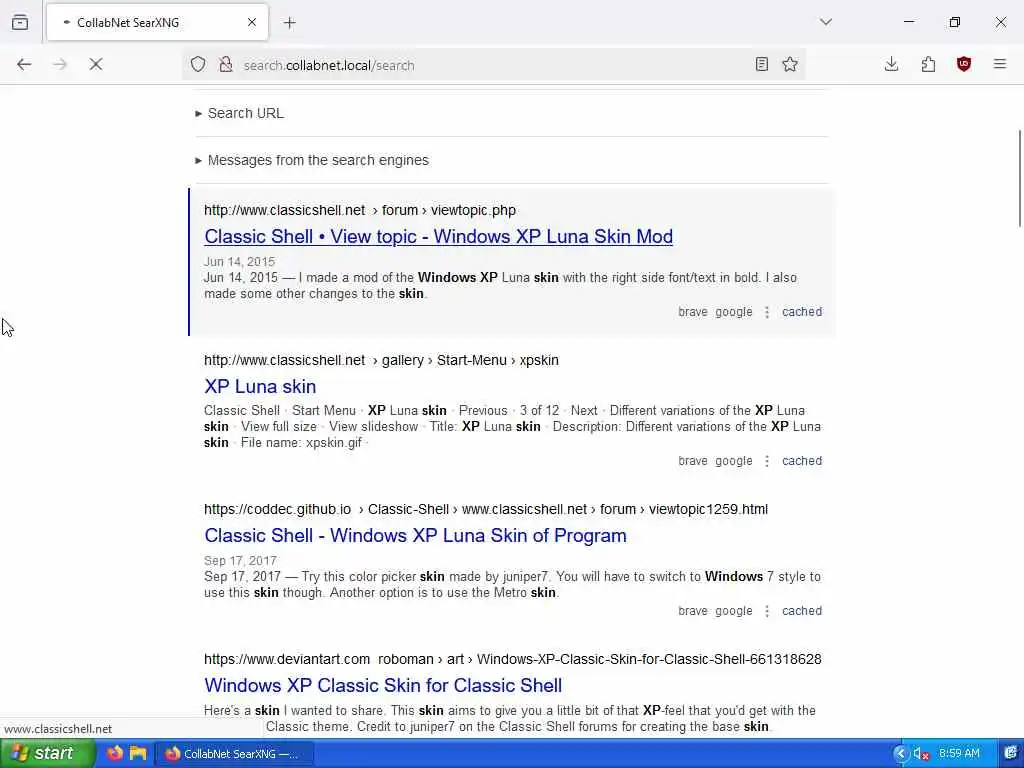1024x768 pixels.
Task: Click the page vertical scrollbar thumb
Action: click(1019, 178)
